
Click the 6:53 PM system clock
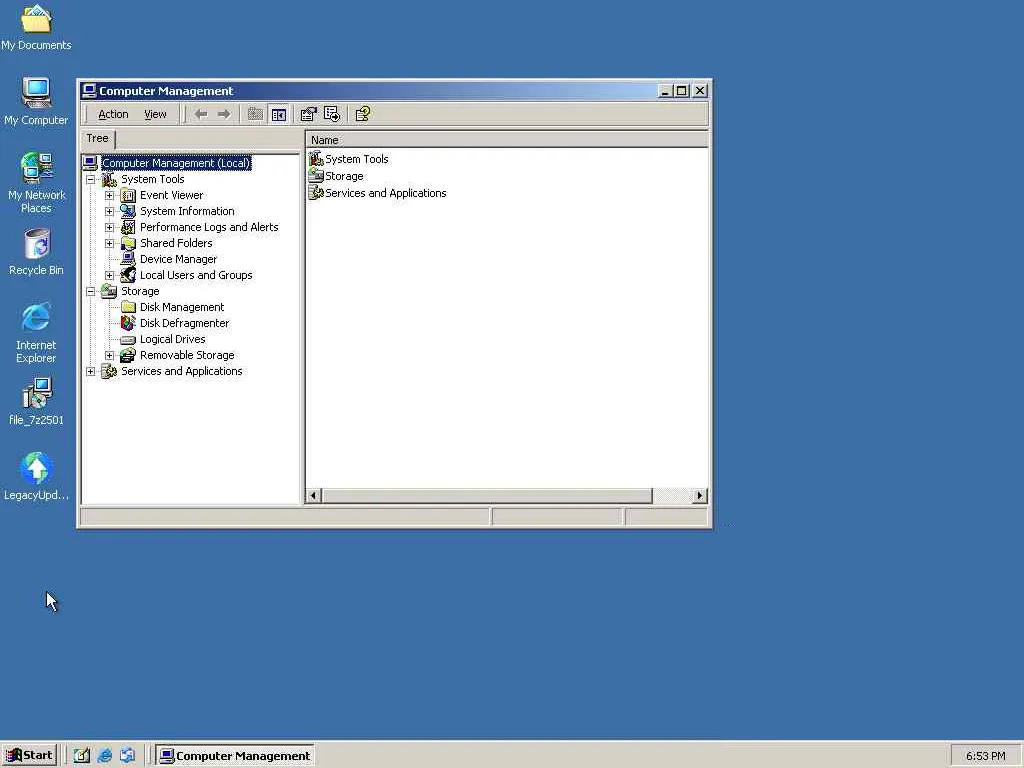click(x=985, y=756)
